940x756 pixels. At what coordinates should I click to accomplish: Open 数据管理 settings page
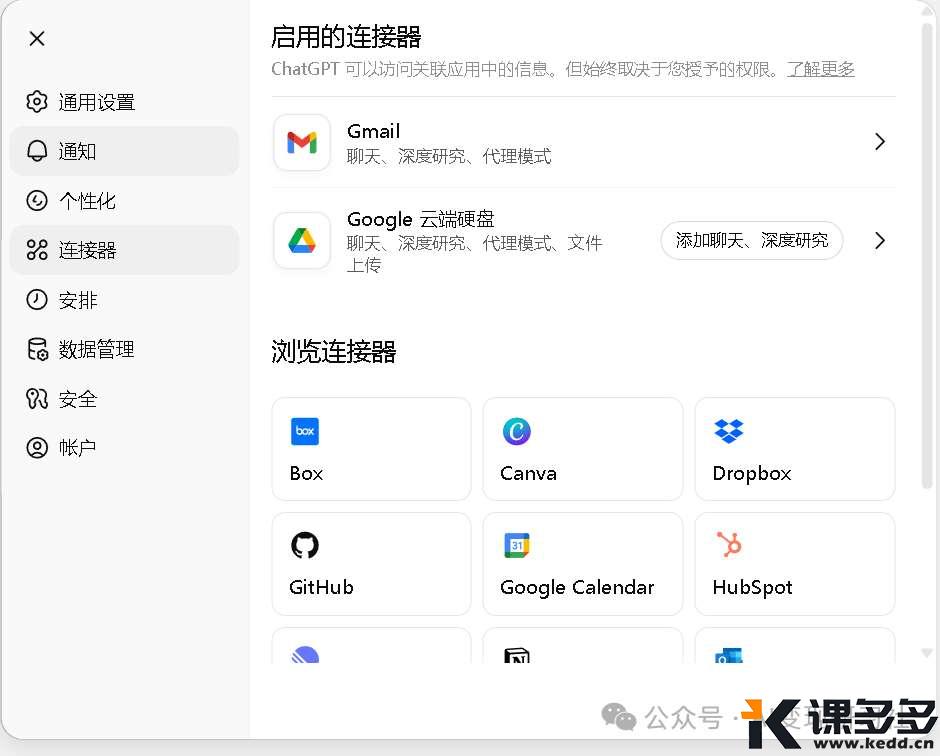tap(96, 350)
